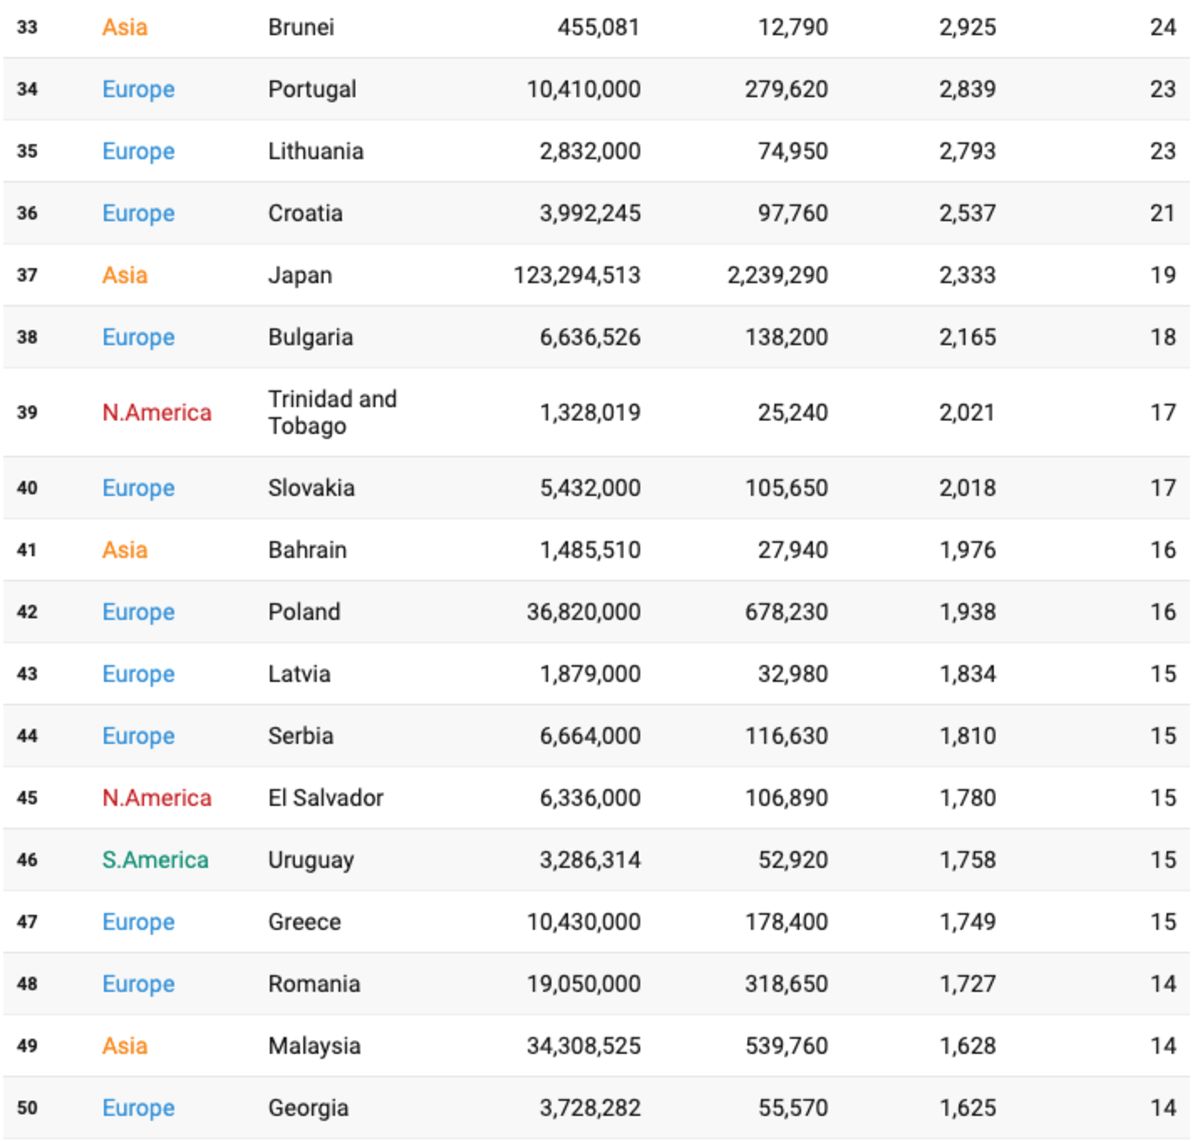This screenshot has height=1141, width=1200.
Task: Click Romania's 19,050,000 population cell
Action: click(584, 984)
